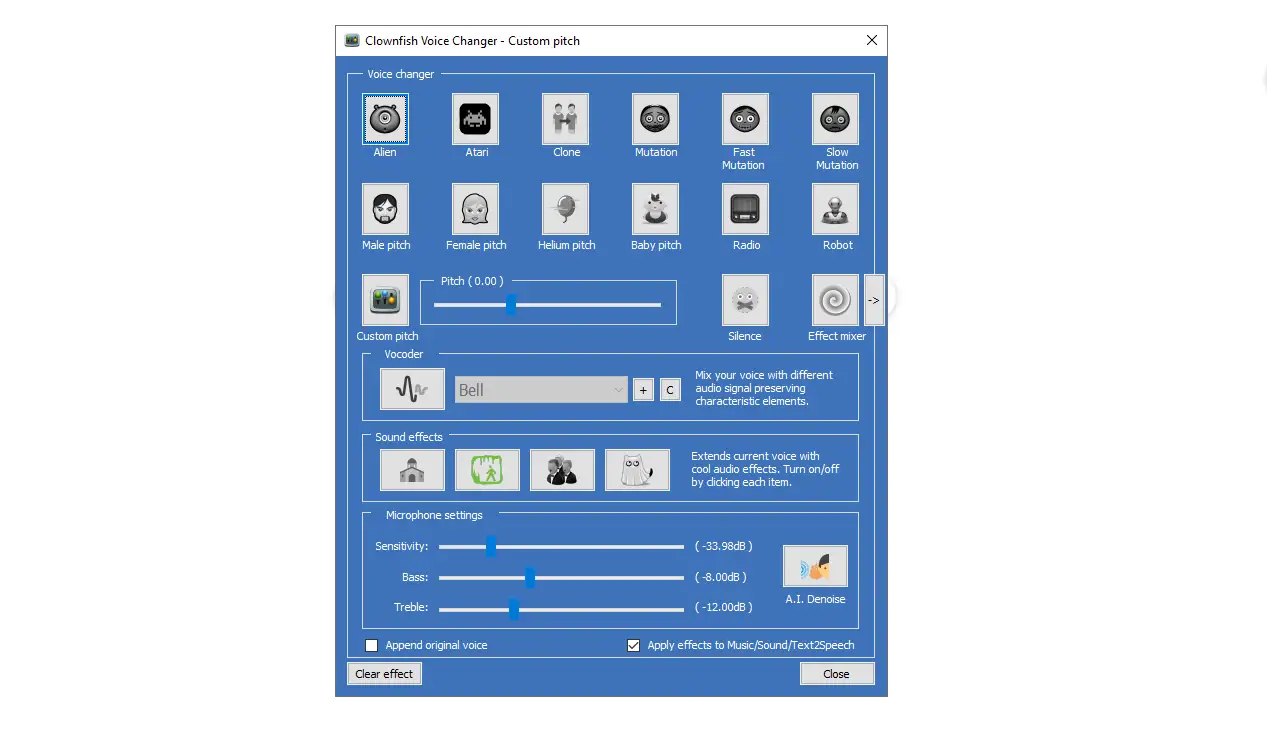Enable A.I. Denoise
This screenshot has width=1267, height=738.
click(x=815, y=566)
